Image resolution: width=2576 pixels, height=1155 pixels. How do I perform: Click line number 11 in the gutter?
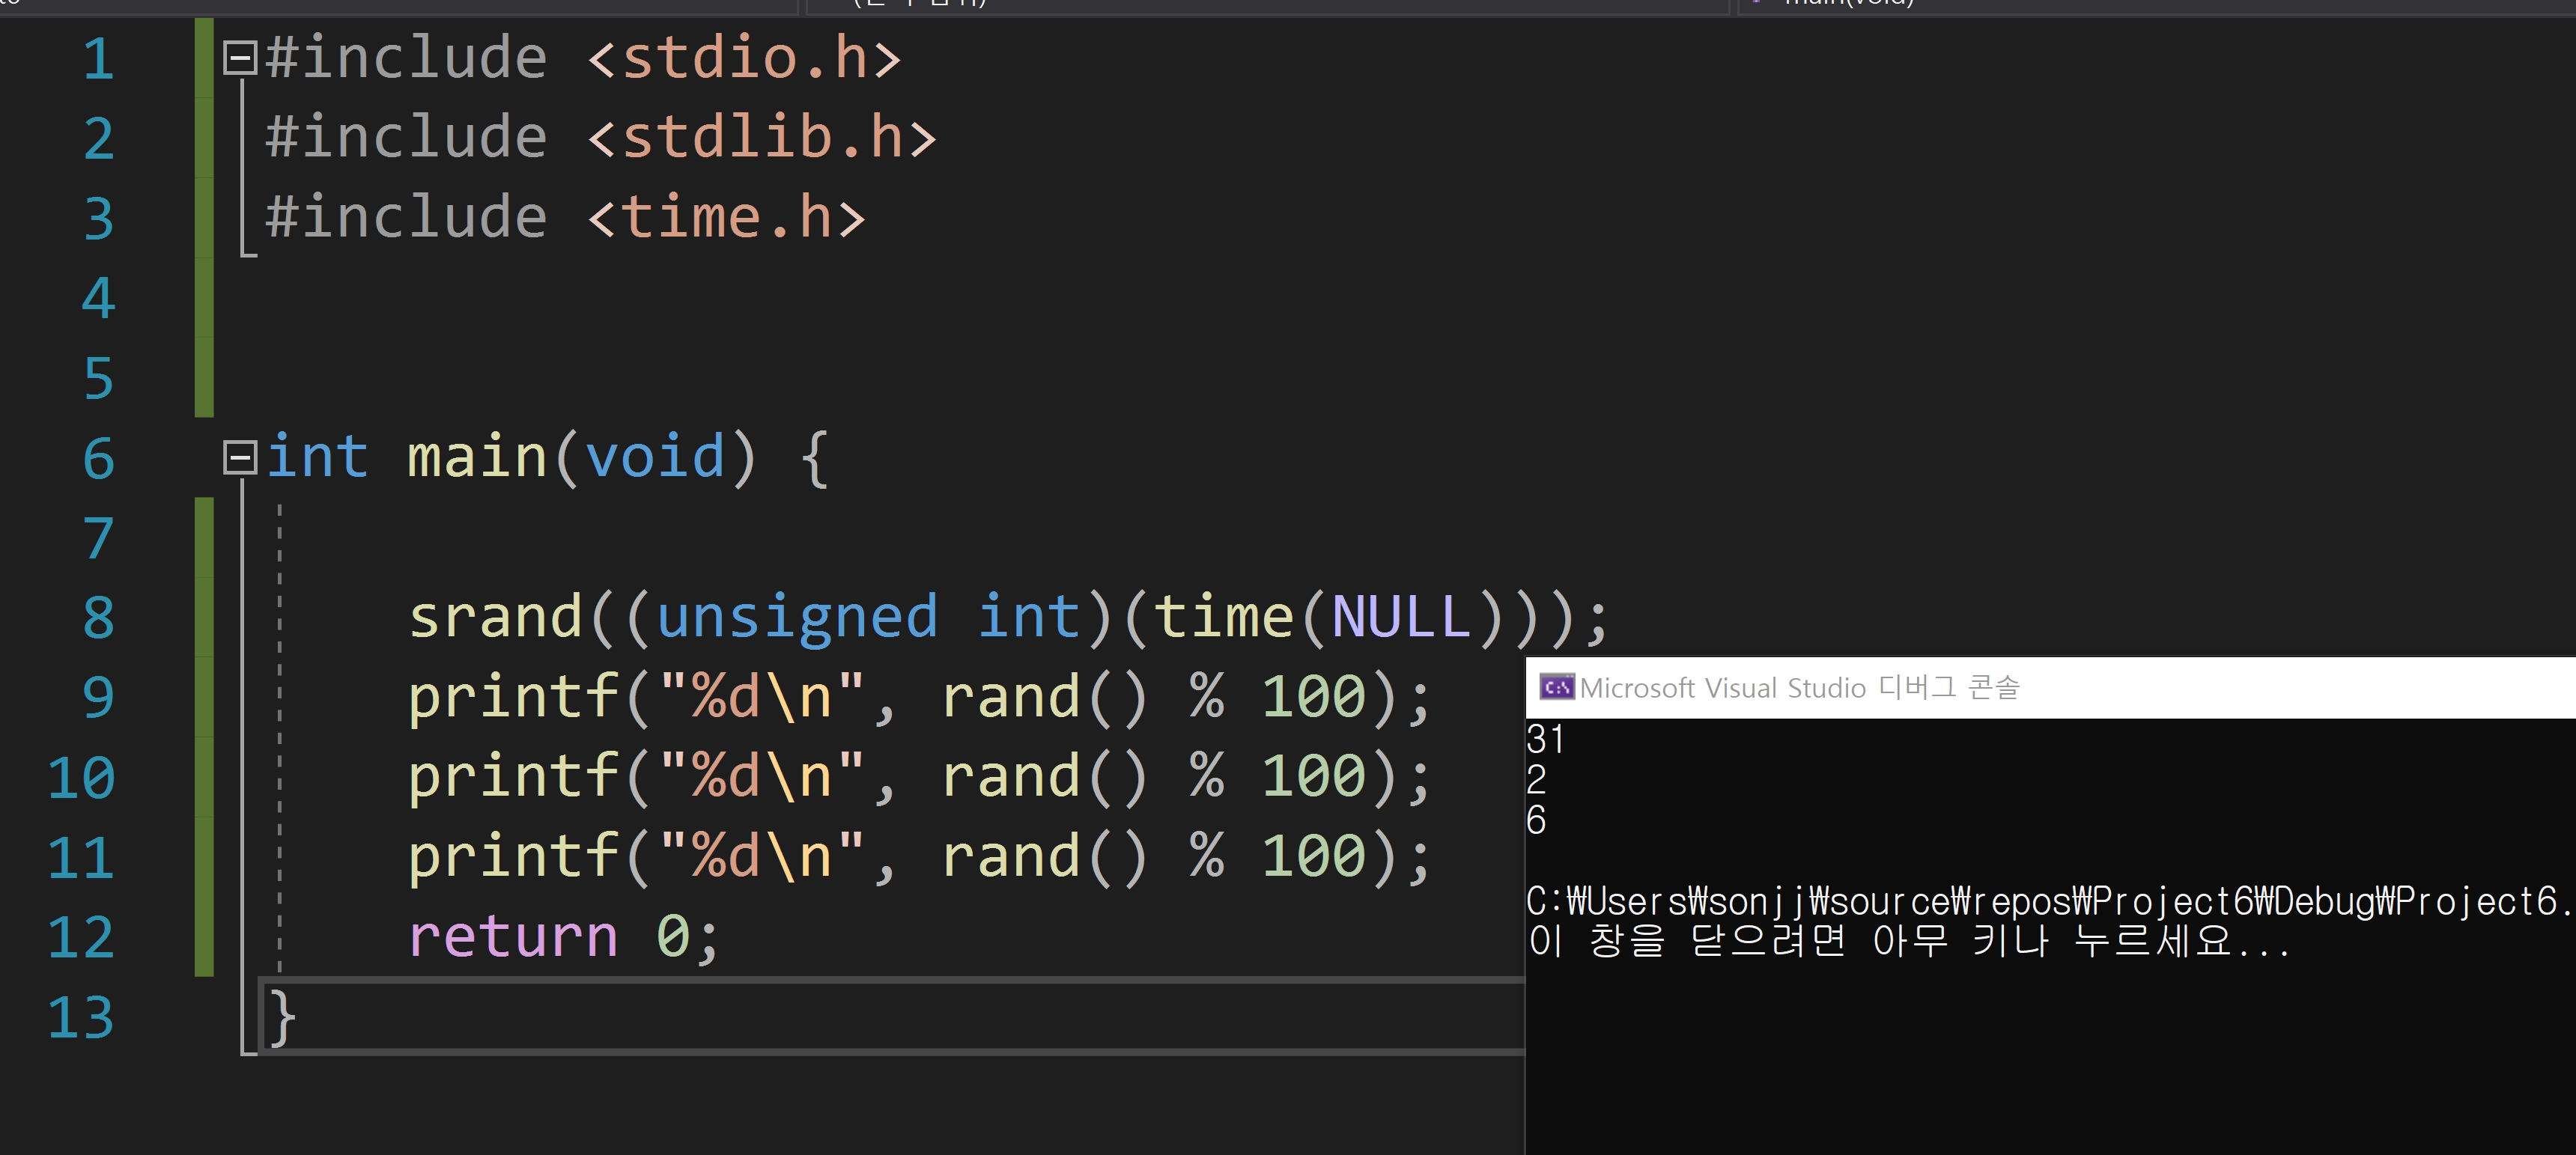coord(81,857)
